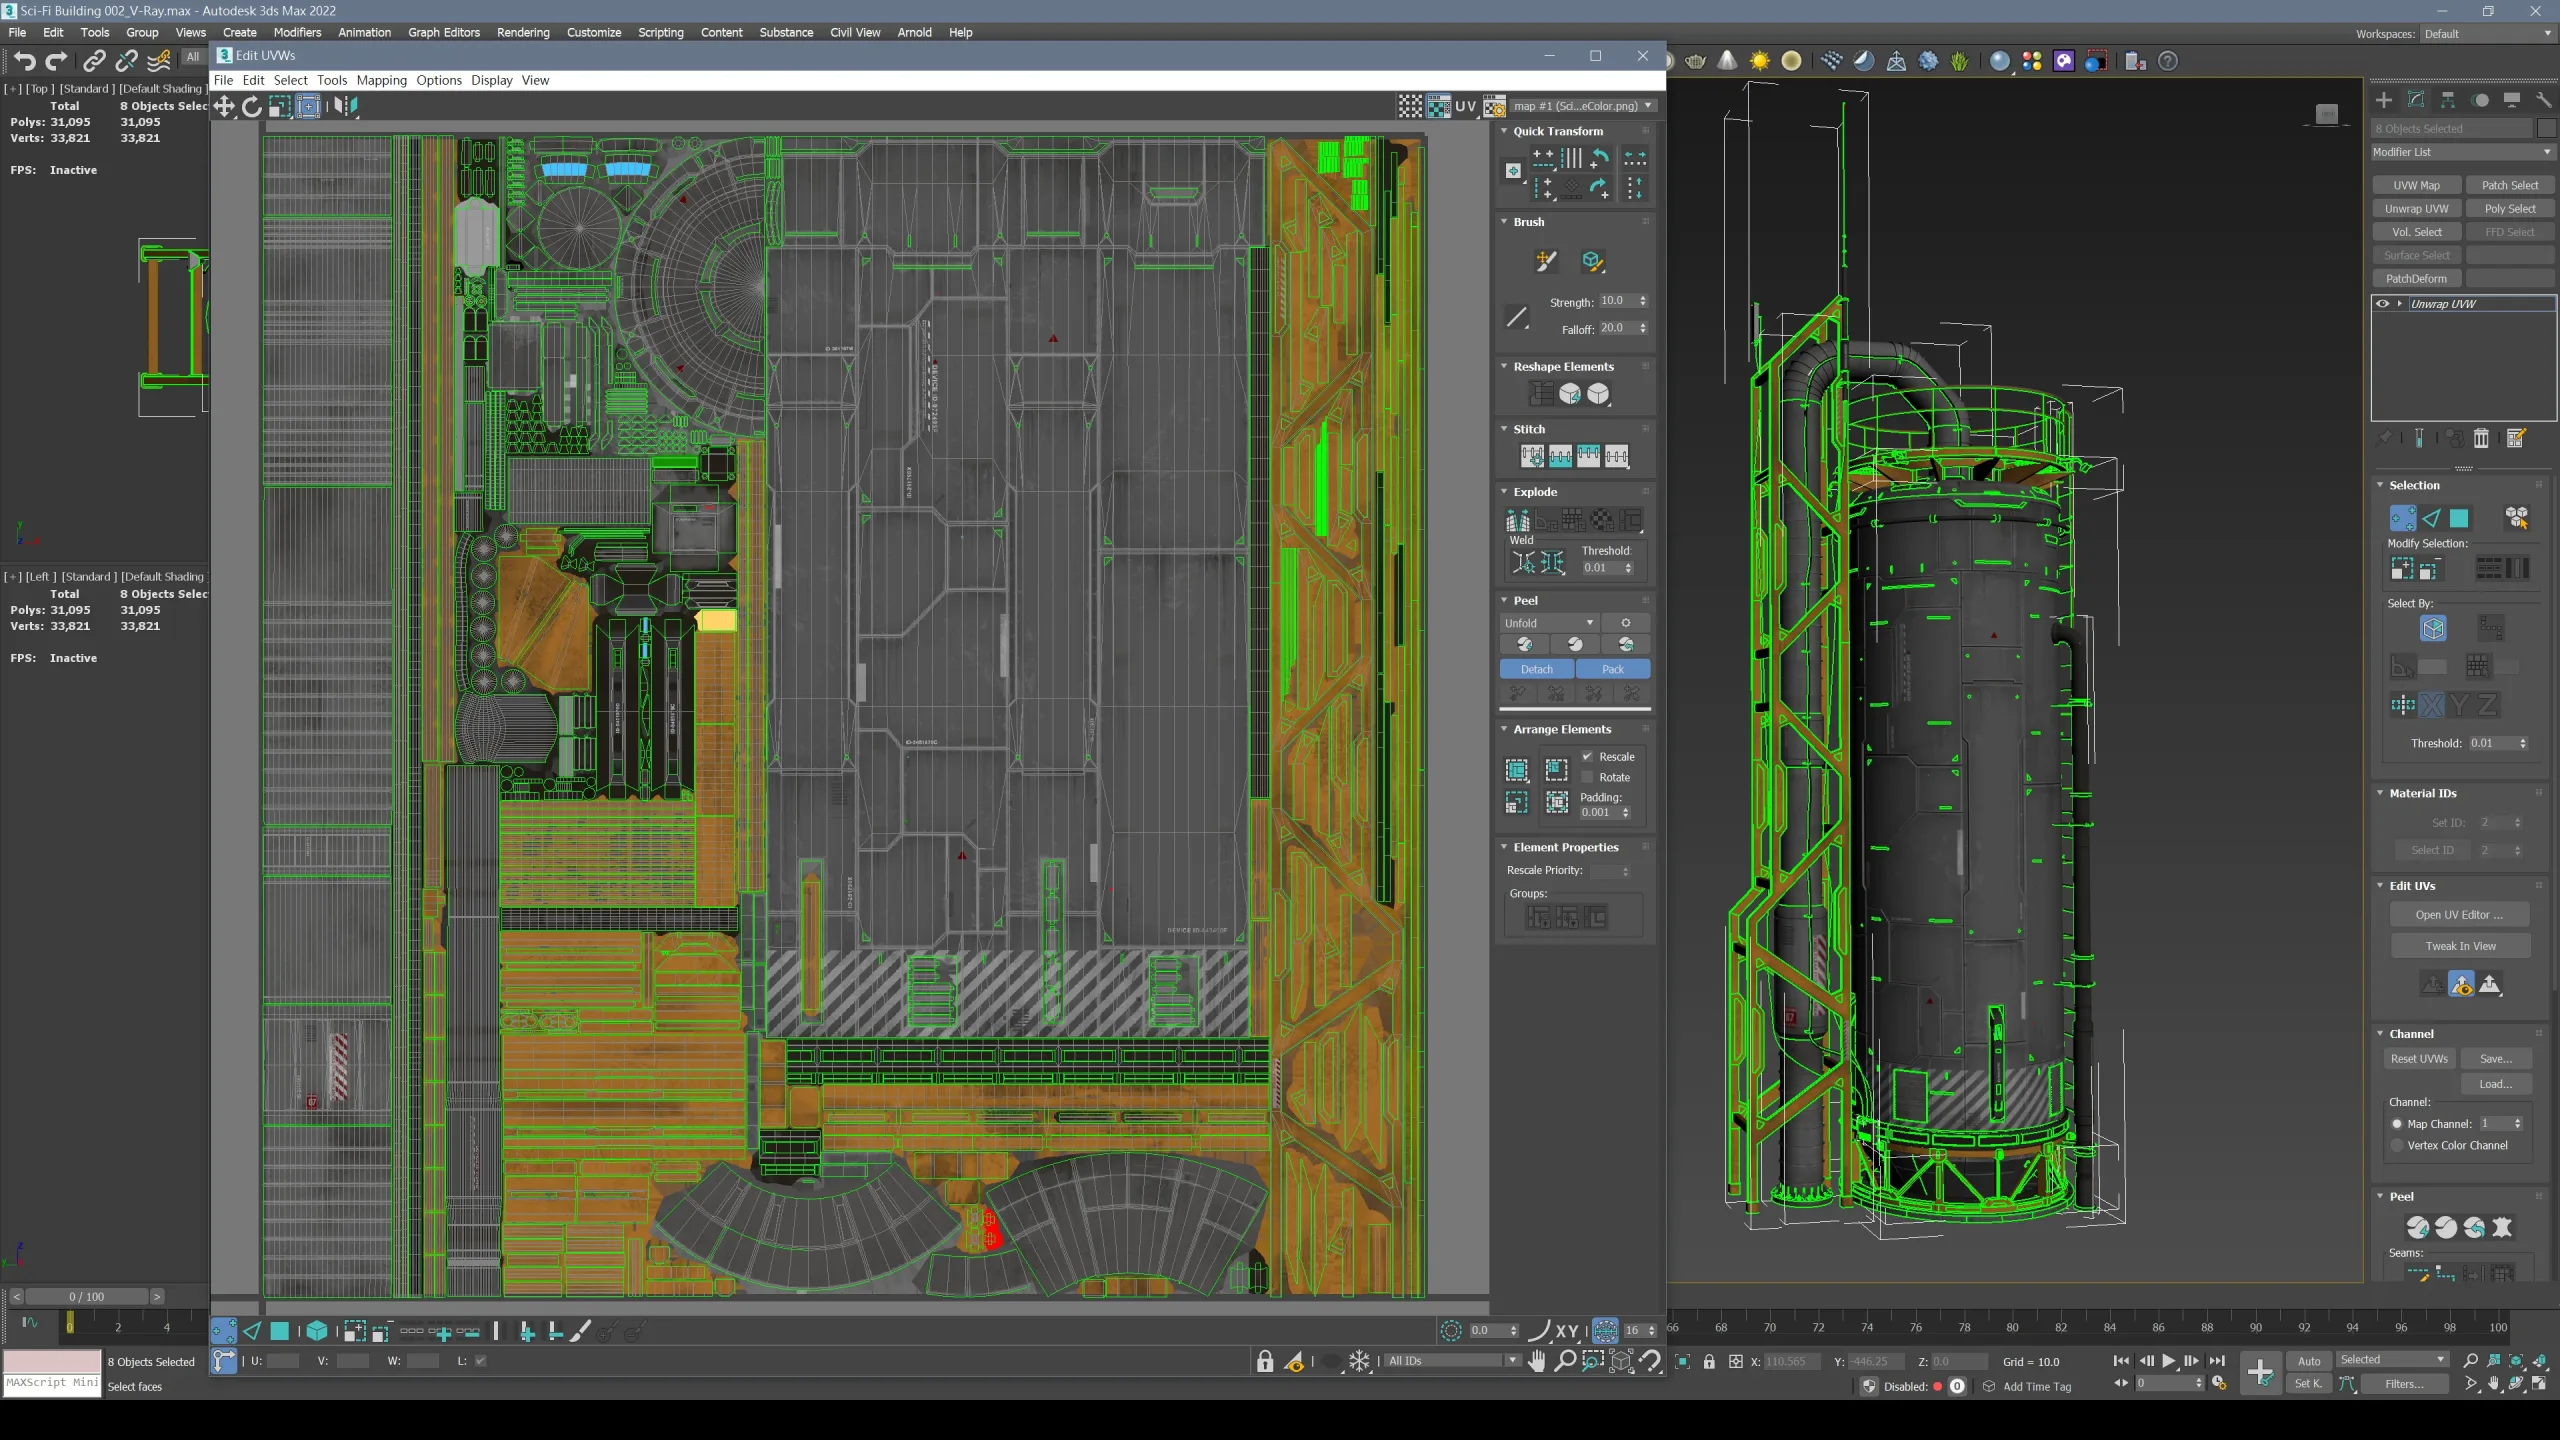Click the Pack UV islands button
The image size is (2560, 1440).
1612,668
